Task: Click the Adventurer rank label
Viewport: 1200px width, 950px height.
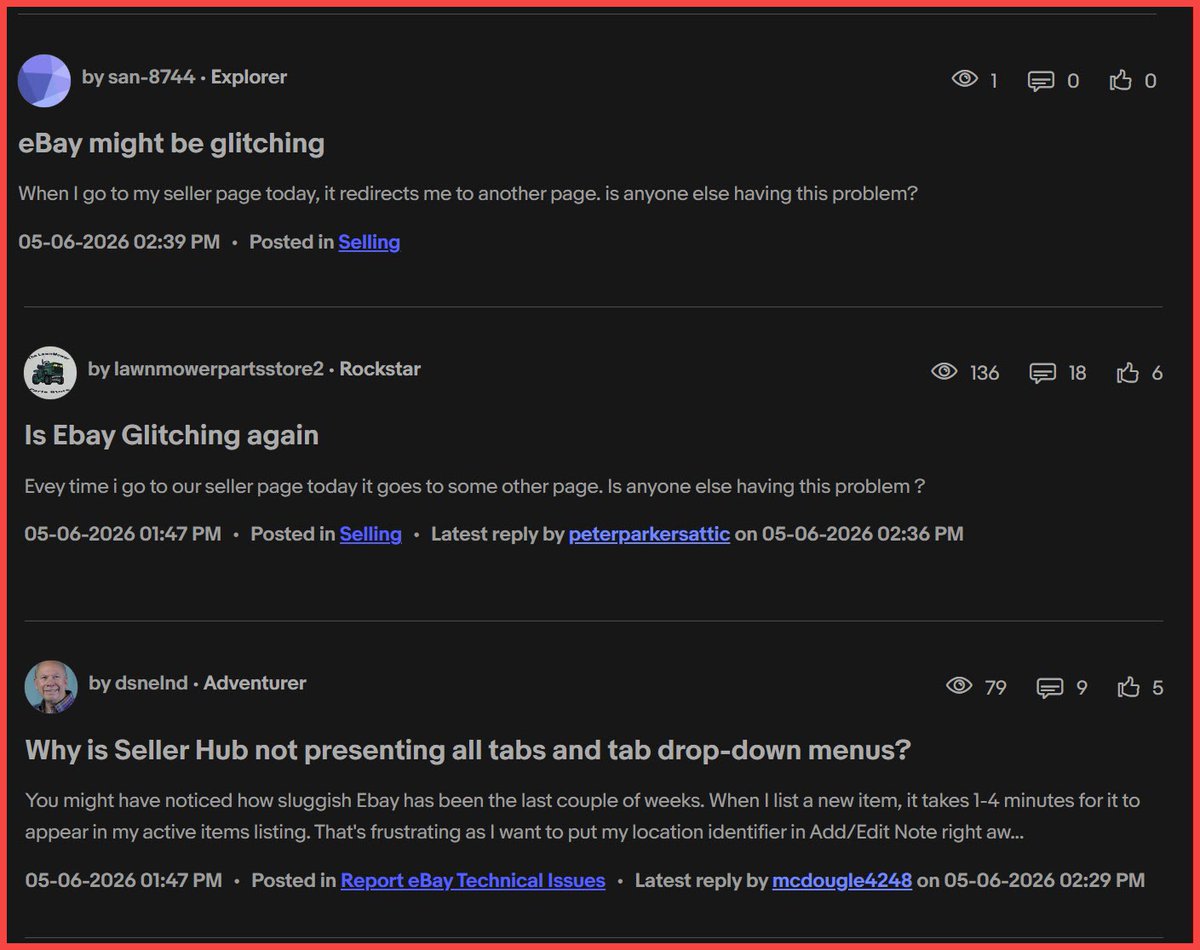Action: coord(255,683)
